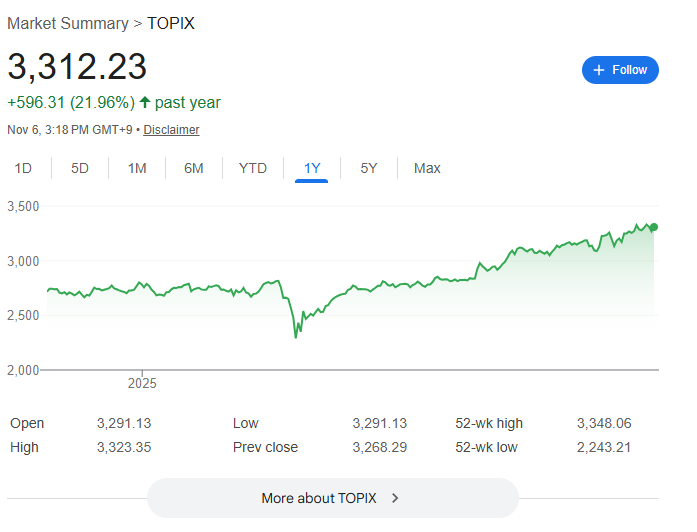Show the YTD chart view
Viewport: 697px width, 532px height.
click(x=253, y=168)
